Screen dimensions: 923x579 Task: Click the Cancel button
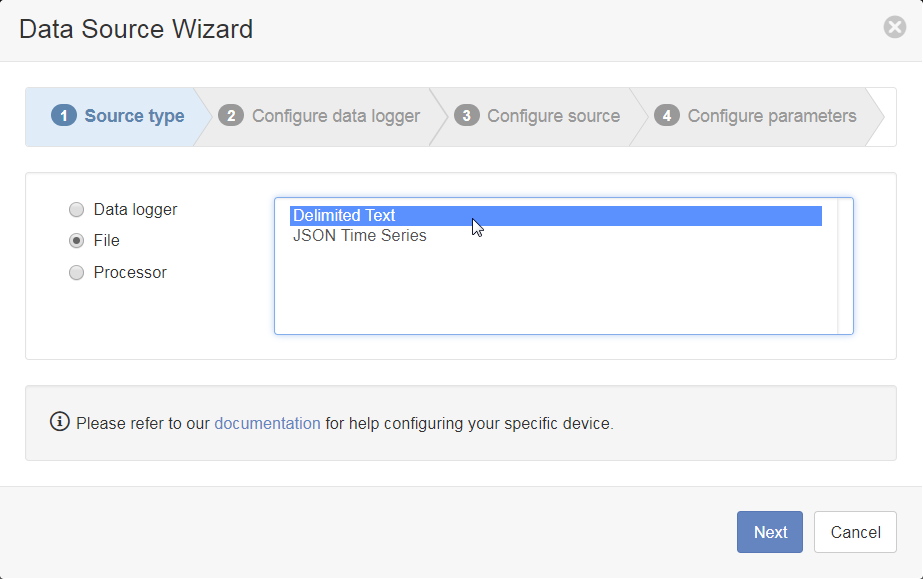(x=855, y=532)
